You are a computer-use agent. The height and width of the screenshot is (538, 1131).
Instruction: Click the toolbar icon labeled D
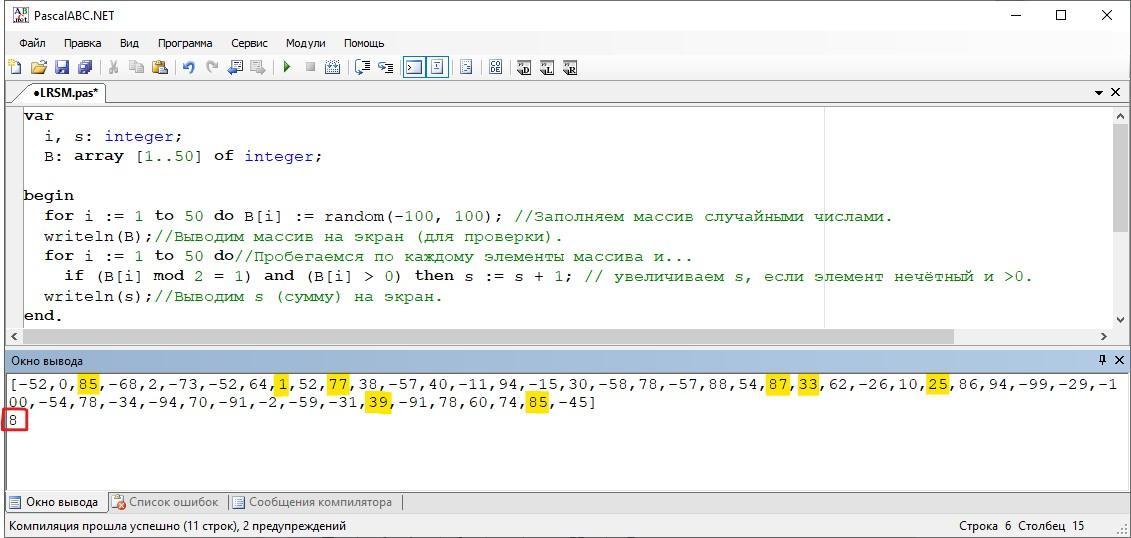[524, 67]
